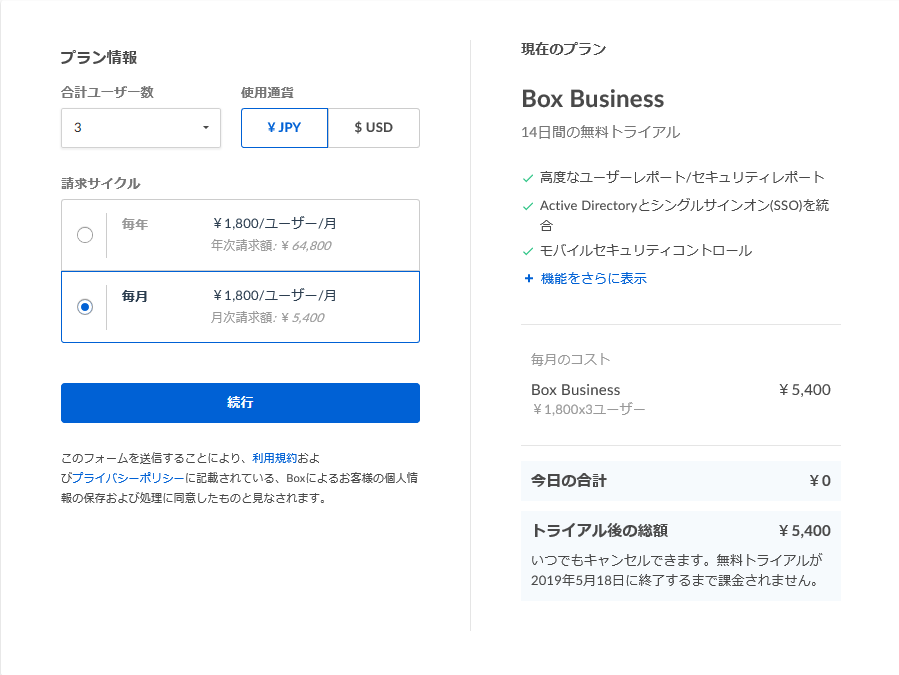The width and height of the screenshot is (899, 675).
Task: Switch currency to ¥ JPY
Action: [x=284, y=128]
